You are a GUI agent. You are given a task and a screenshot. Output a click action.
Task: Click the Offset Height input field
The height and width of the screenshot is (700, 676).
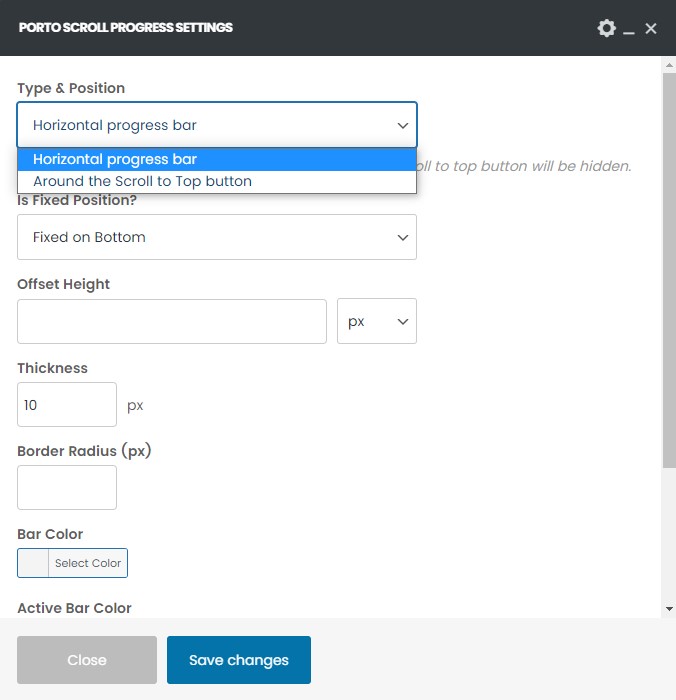(172, 321)
